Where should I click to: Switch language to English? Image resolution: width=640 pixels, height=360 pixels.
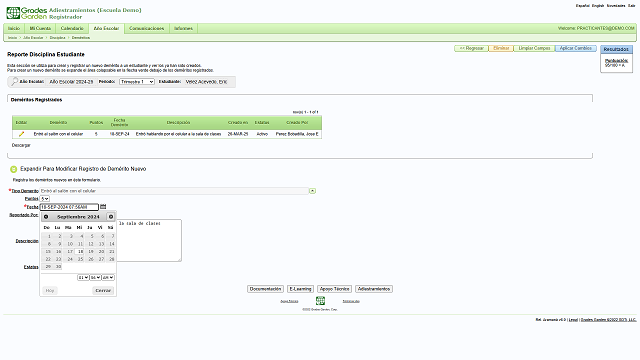click(x=598, y=6)
